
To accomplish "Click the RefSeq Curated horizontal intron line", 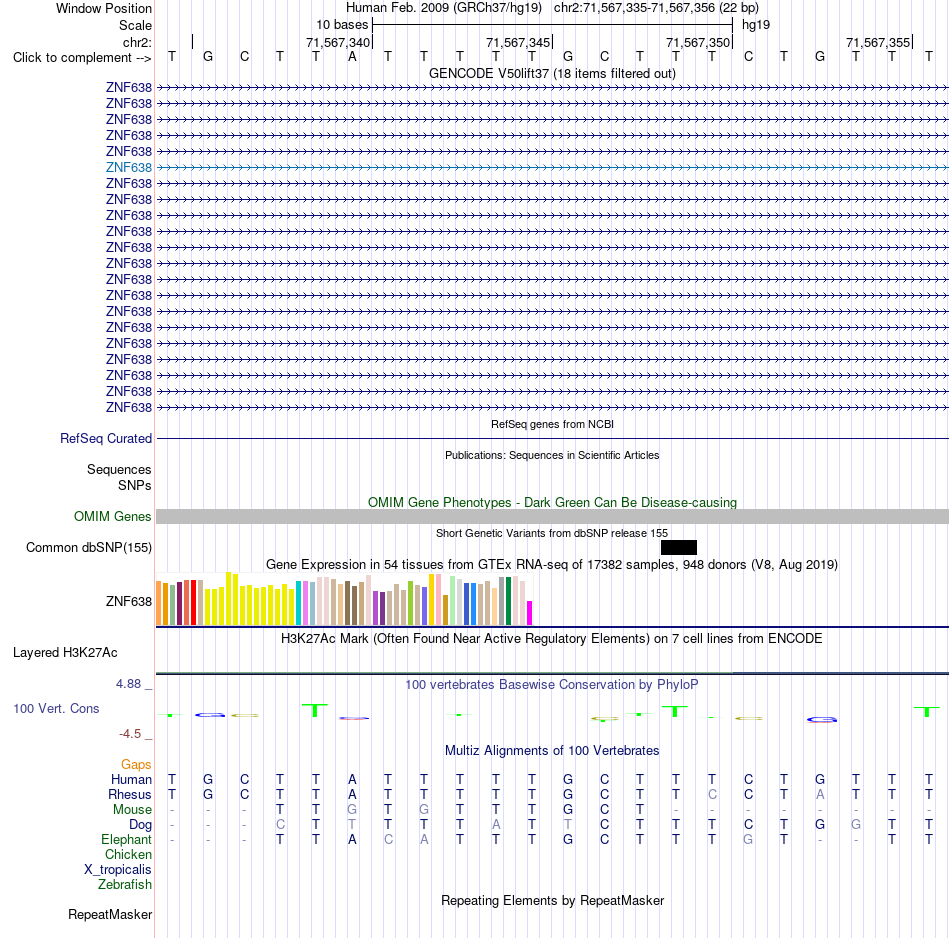I will click(552, 438).
